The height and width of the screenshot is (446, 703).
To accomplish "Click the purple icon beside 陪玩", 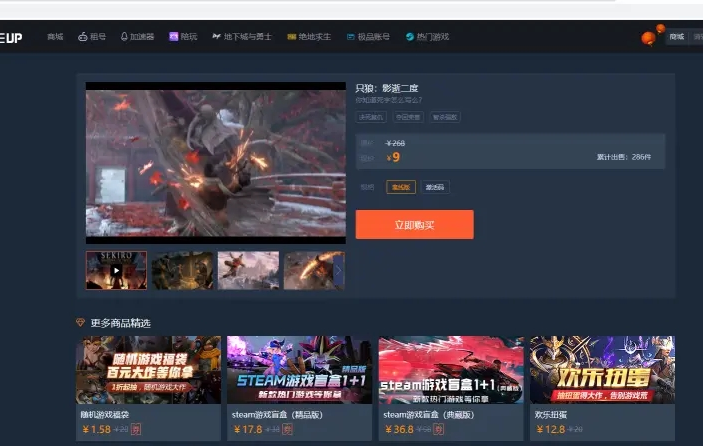I will tap(174, 37).
